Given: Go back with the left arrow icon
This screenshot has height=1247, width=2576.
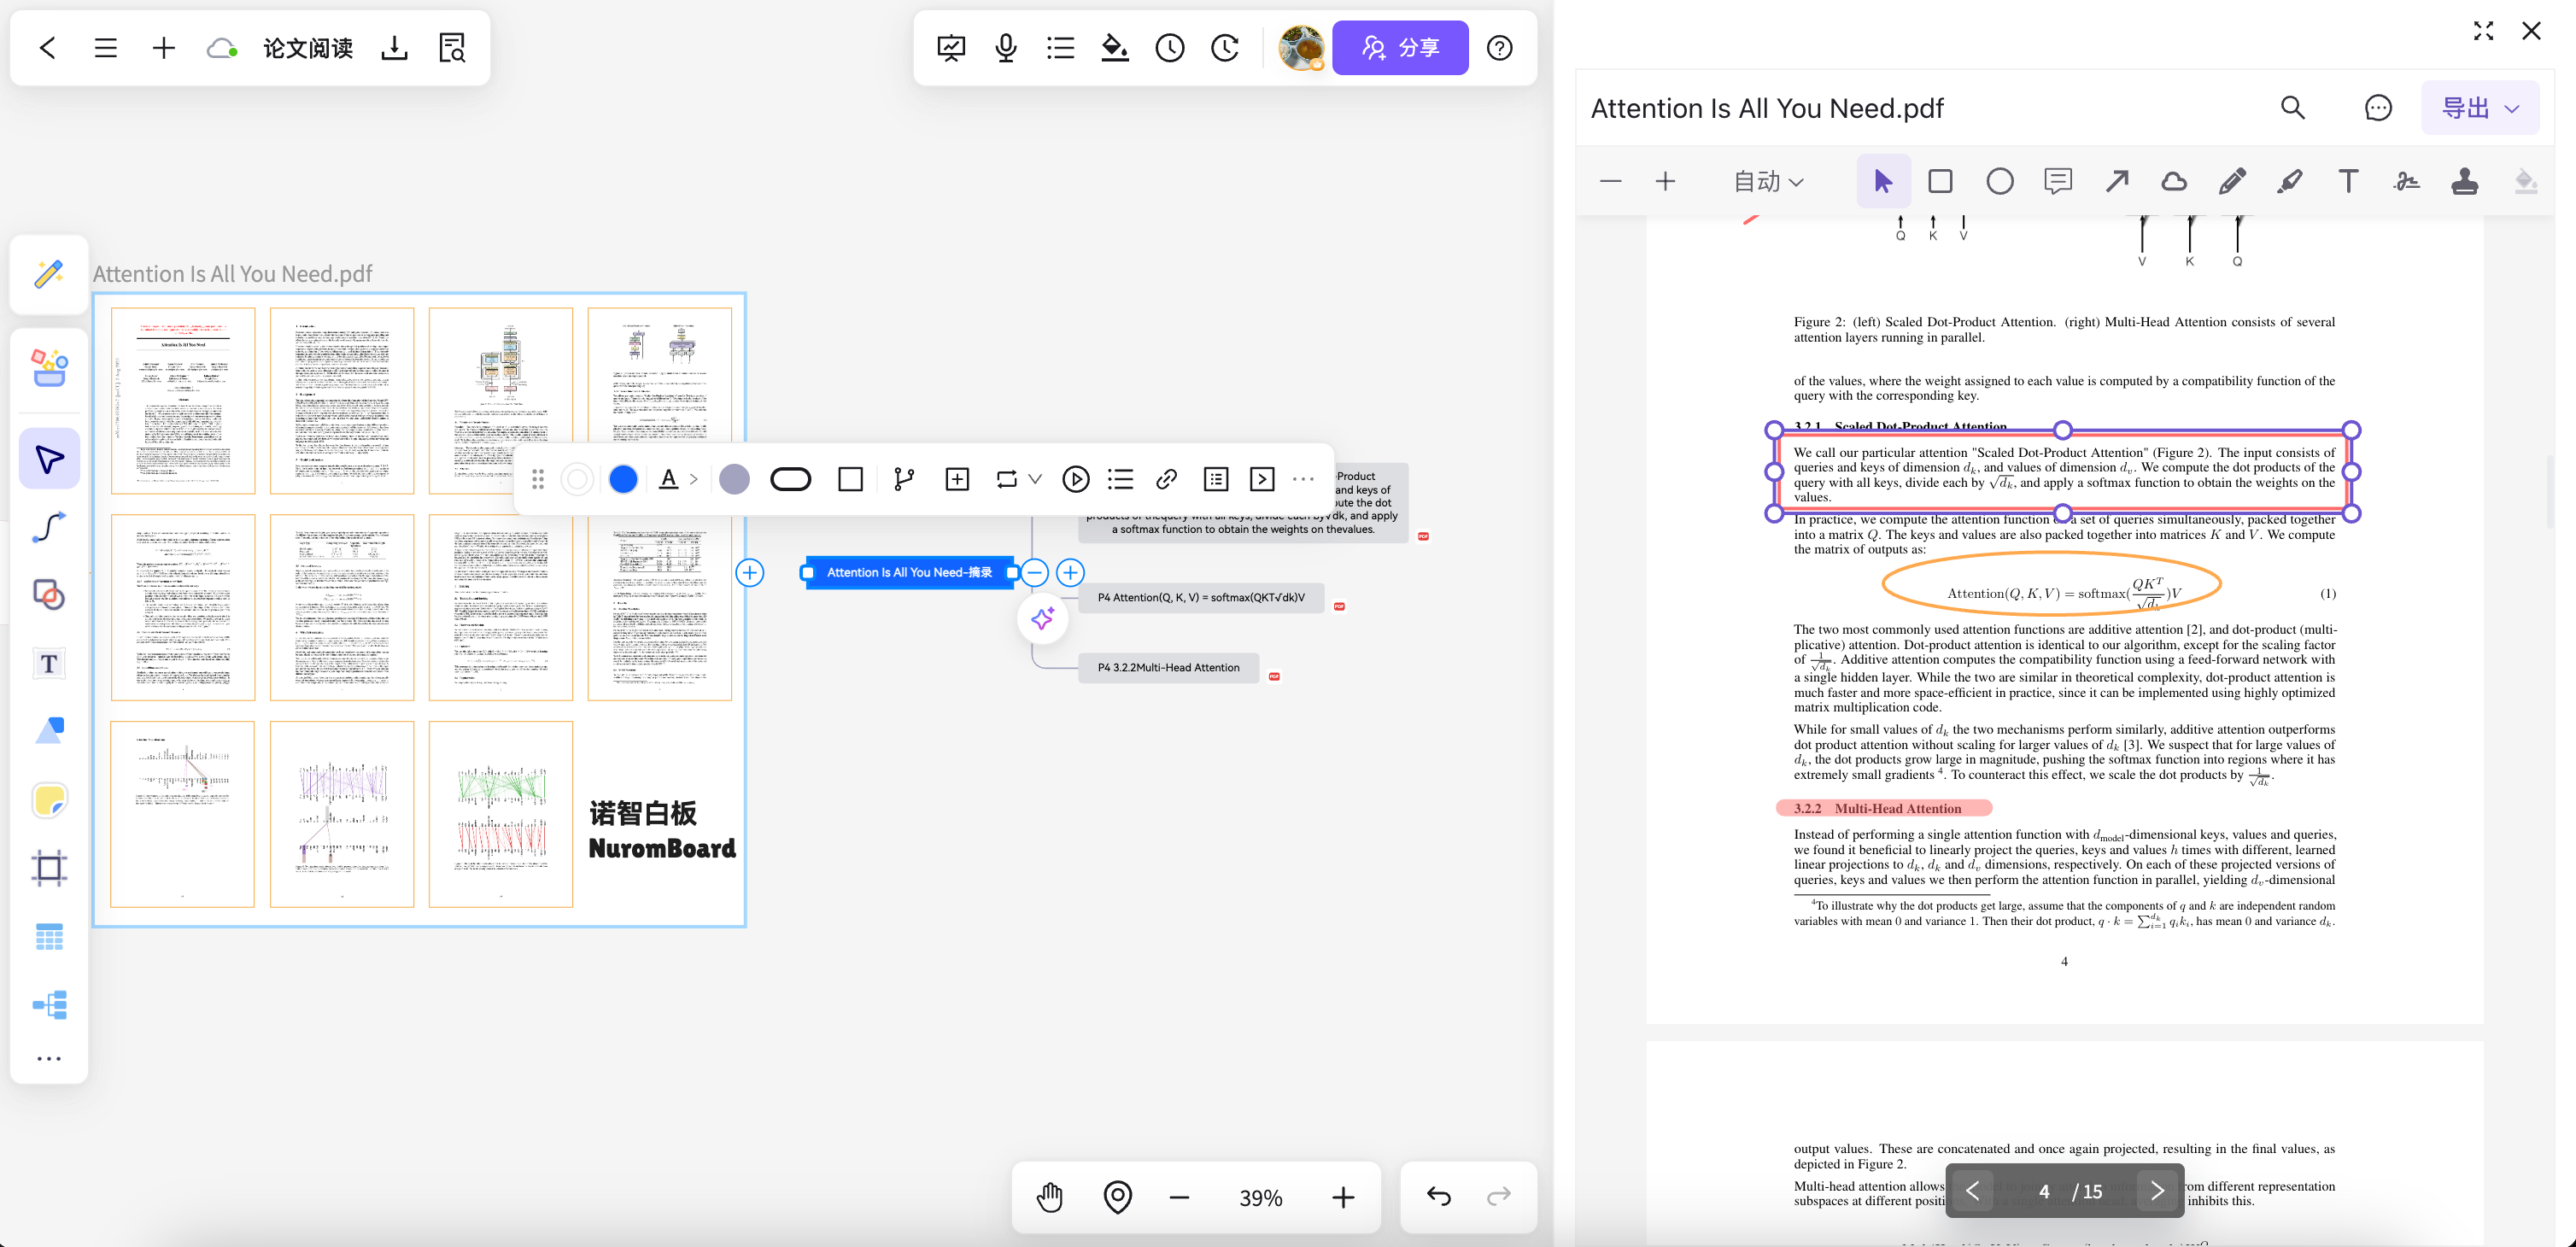Looking at the screenshot, I should click(x=48, y=47).
